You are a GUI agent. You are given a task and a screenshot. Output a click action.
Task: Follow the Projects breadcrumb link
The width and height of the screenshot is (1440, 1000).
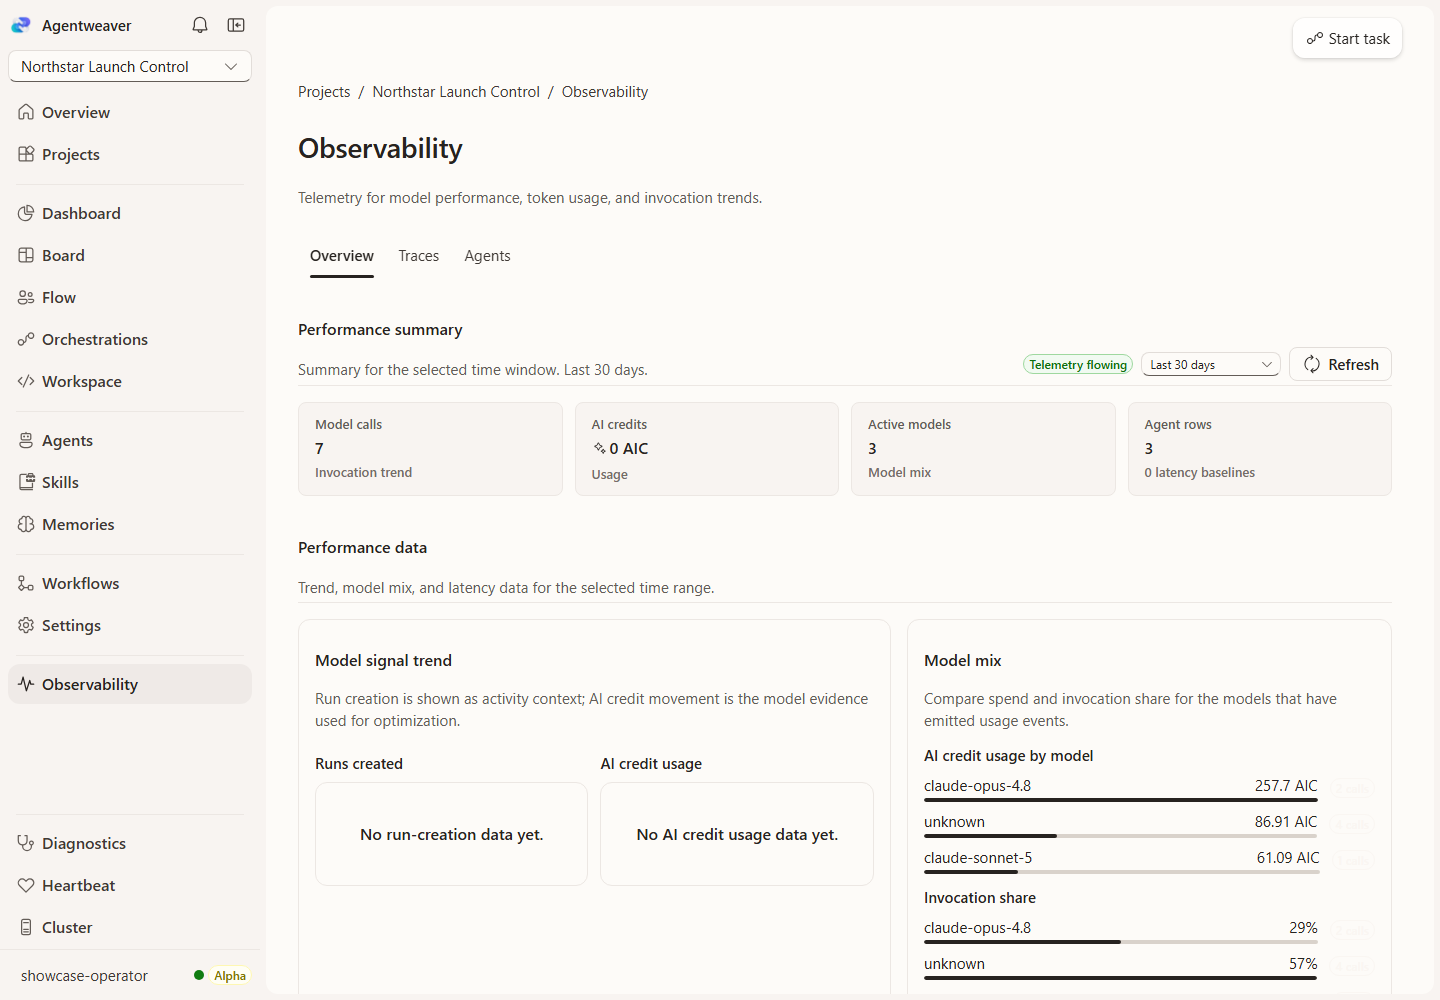tap(324, 92)
